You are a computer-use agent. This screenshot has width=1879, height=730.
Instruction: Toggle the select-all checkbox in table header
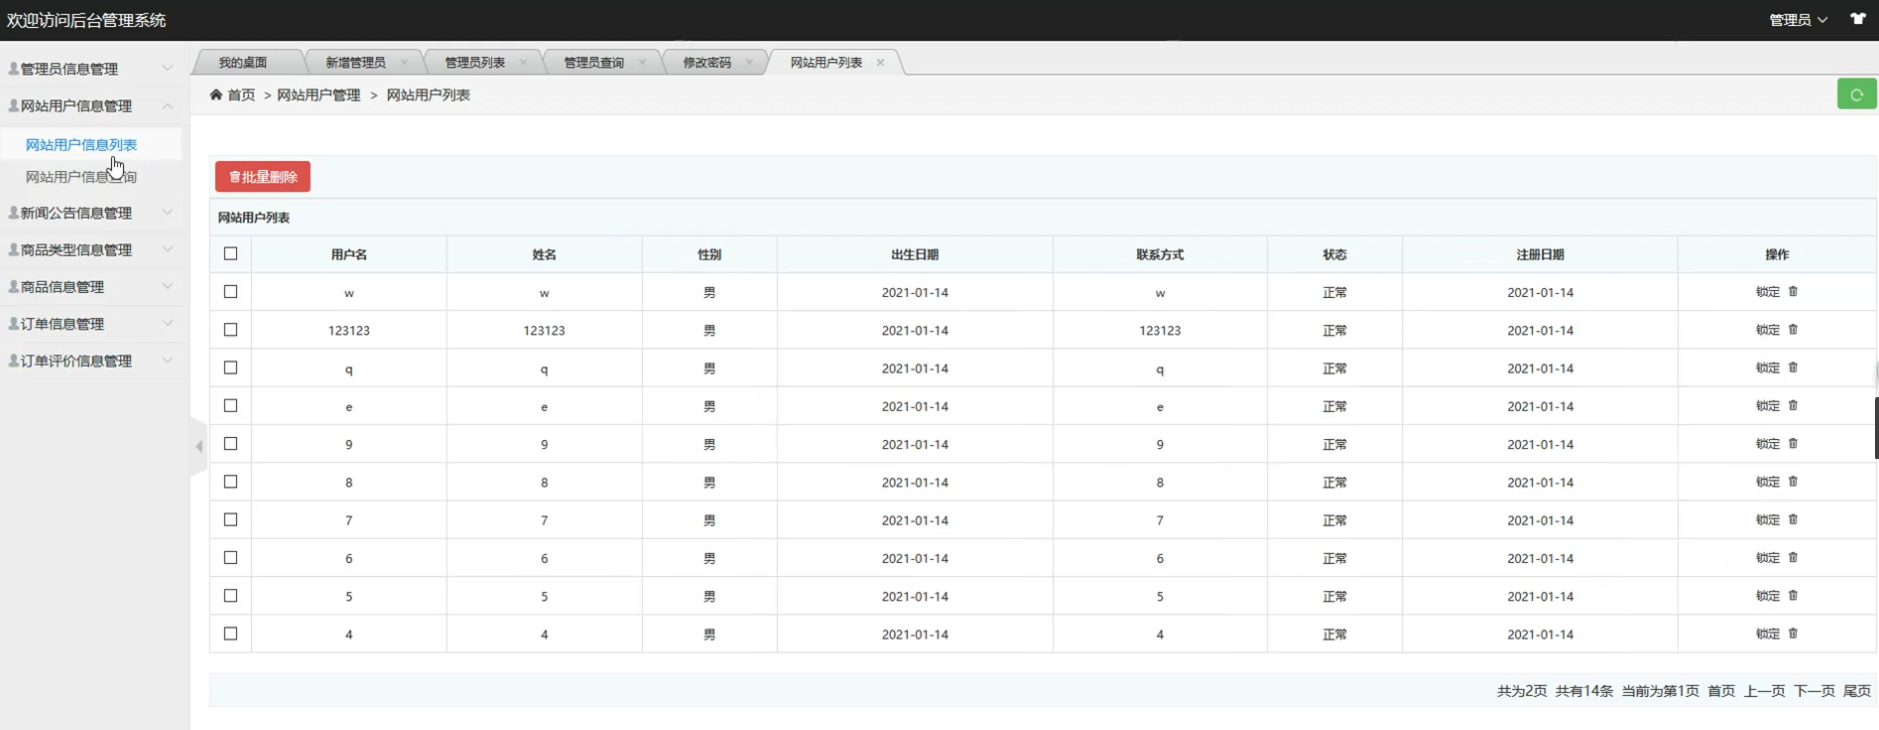click(x=231, y=254)
